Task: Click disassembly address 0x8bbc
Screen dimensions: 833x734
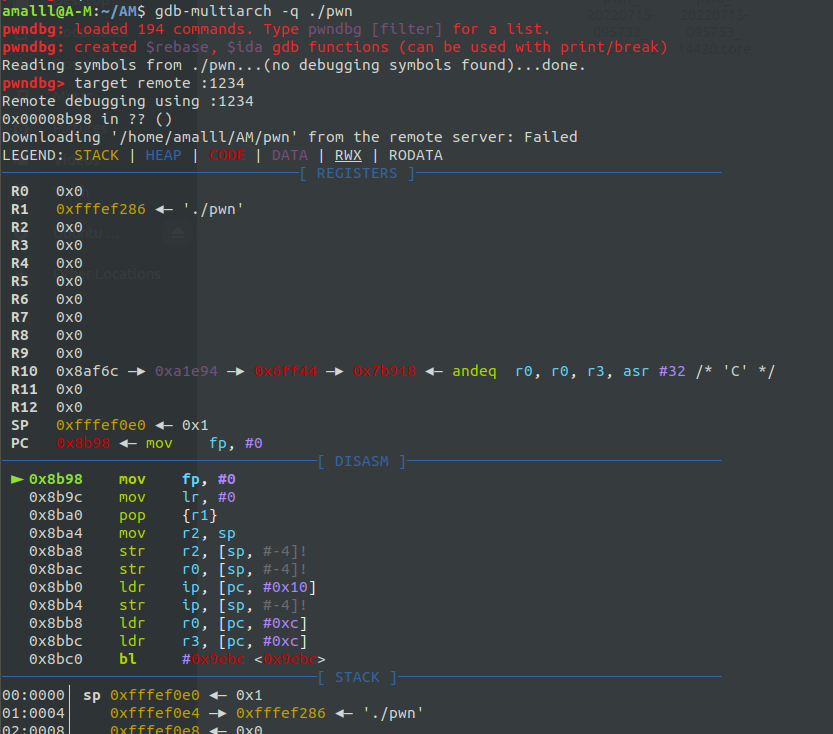Action: 56,641
